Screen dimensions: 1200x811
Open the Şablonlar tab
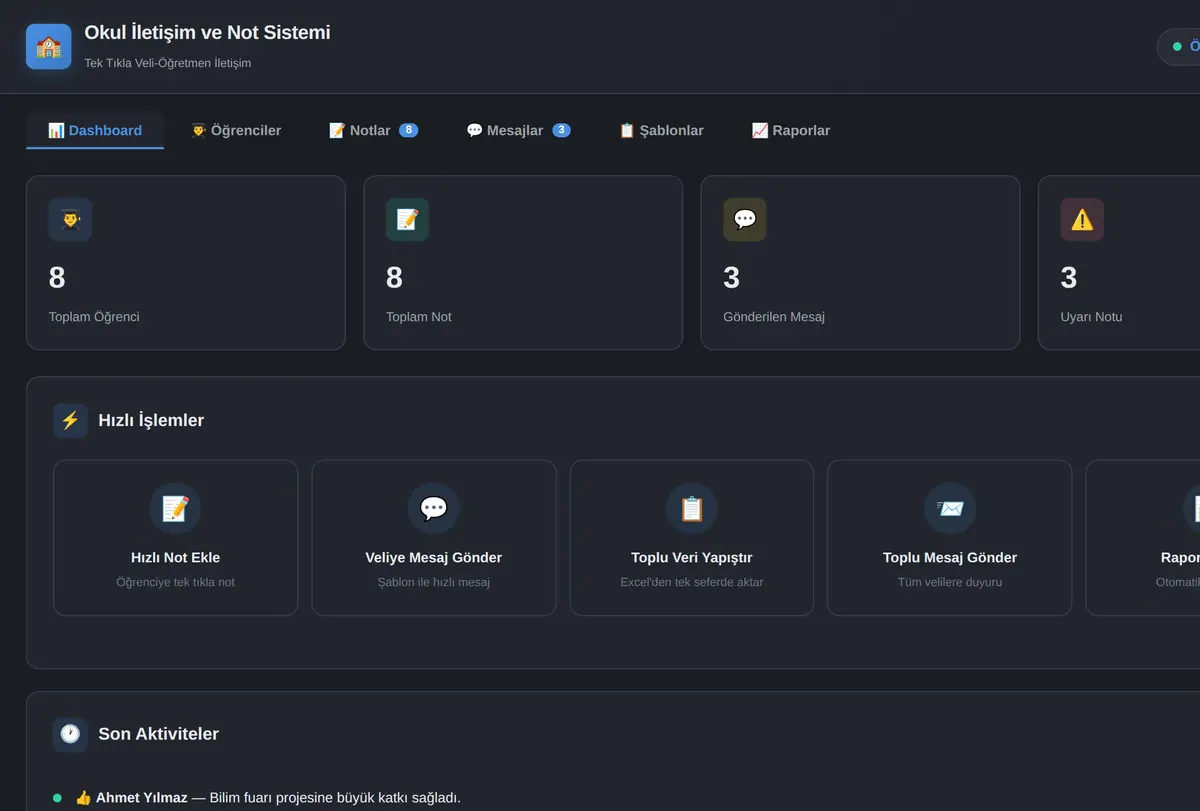pyautogui.click(x=661, y=130)
